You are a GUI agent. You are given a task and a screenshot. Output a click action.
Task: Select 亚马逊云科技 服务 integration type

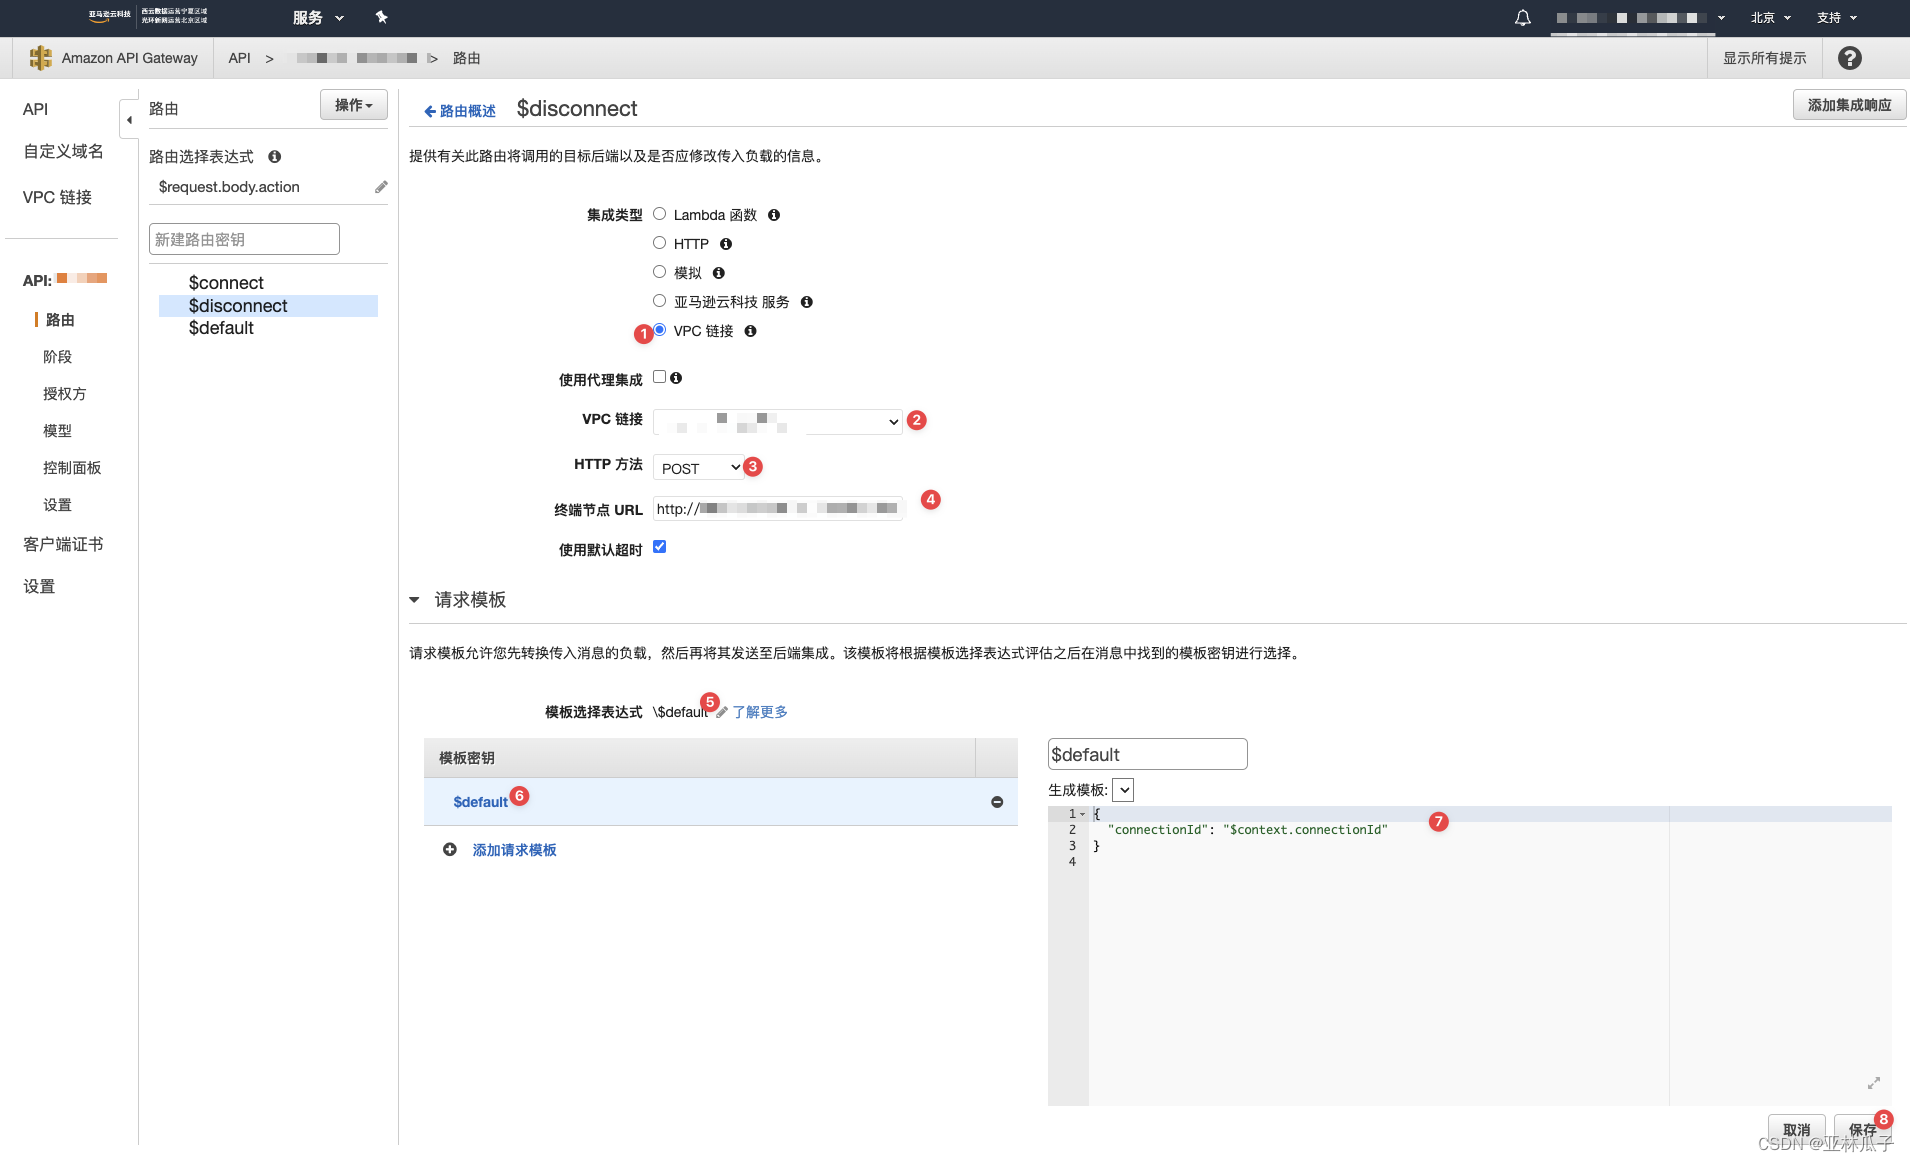(660, 301)
